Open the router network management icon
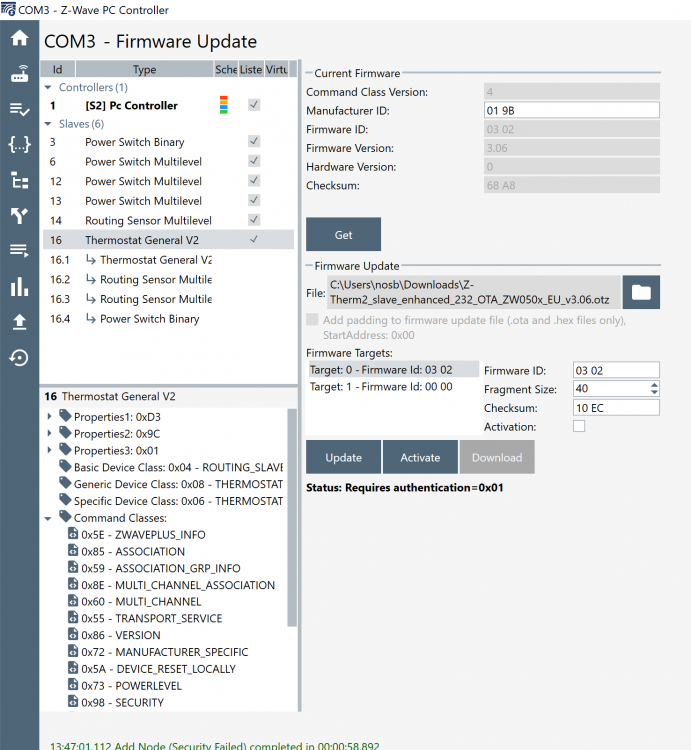Viewport: 691px width, 750px height. 19,74
